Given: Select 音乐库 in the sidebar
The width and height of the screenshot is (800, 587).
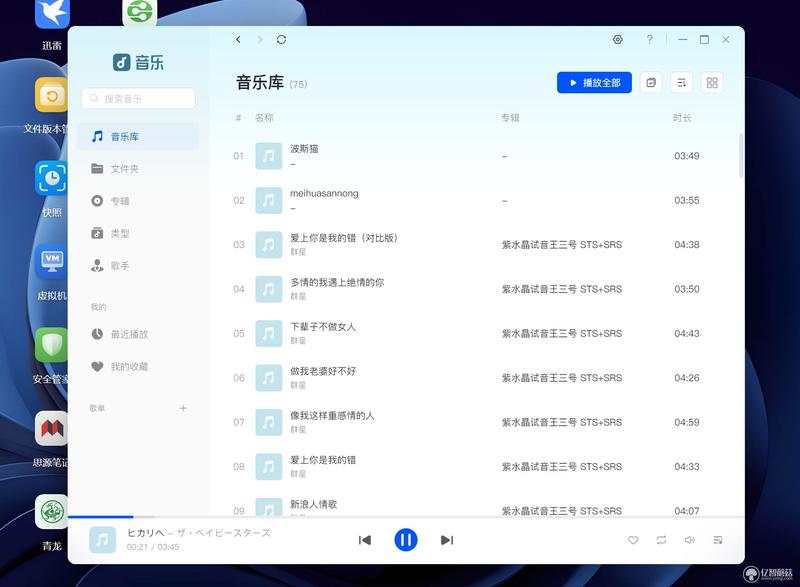Looking at the screenshot, I should click(x=138, y=137).
